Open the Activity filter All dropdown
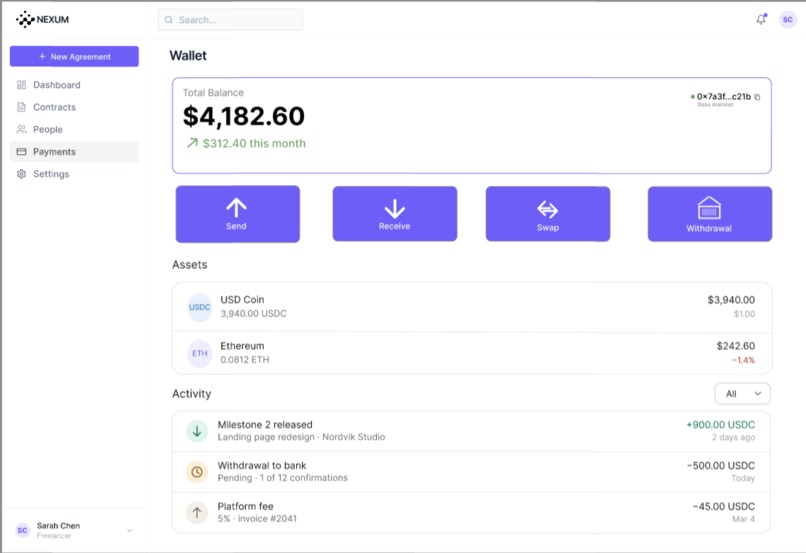The image size is (806, 553). [742, 394]
